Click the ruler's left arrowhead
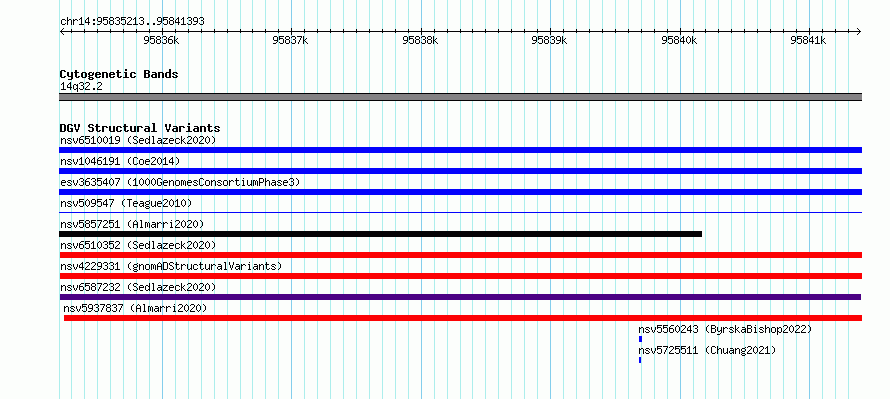The width and height of the screenshot is (890, 399). point(62,32)
